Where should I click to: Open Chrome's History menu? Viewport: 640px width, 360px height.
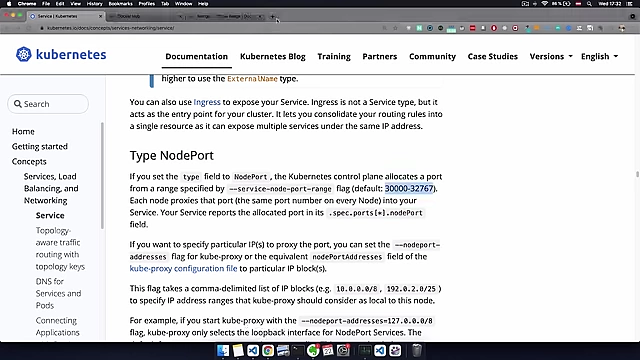pos(94,4)
